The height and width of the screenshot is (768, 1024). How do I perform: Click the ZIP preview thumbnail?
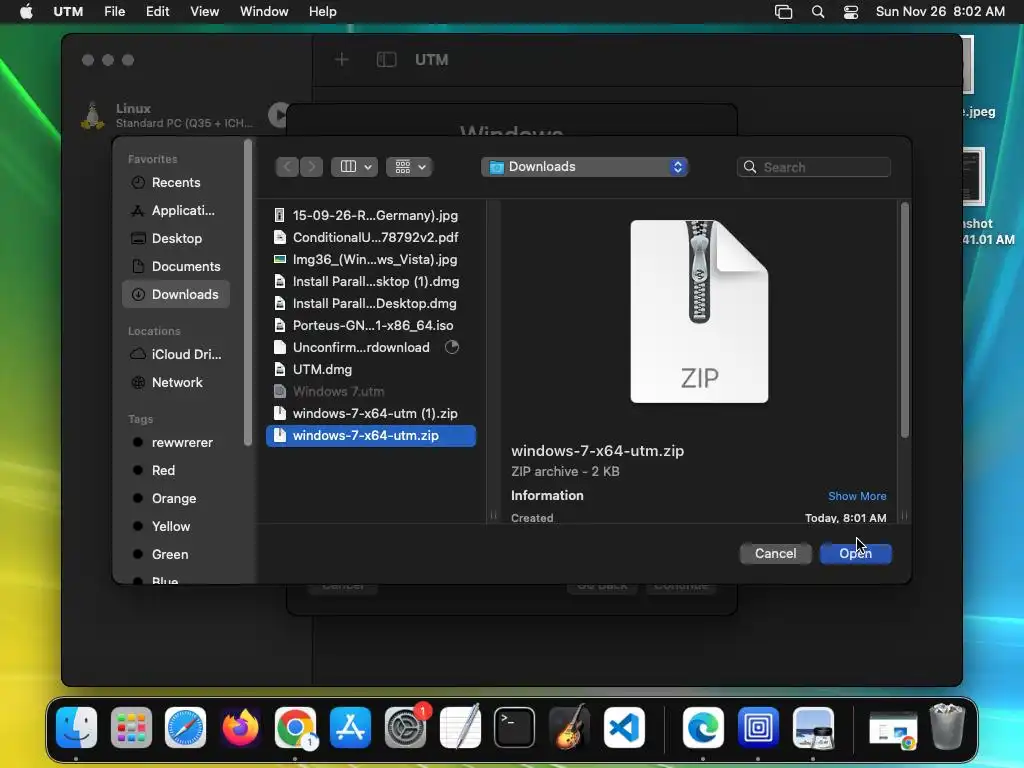click(699, 312)
